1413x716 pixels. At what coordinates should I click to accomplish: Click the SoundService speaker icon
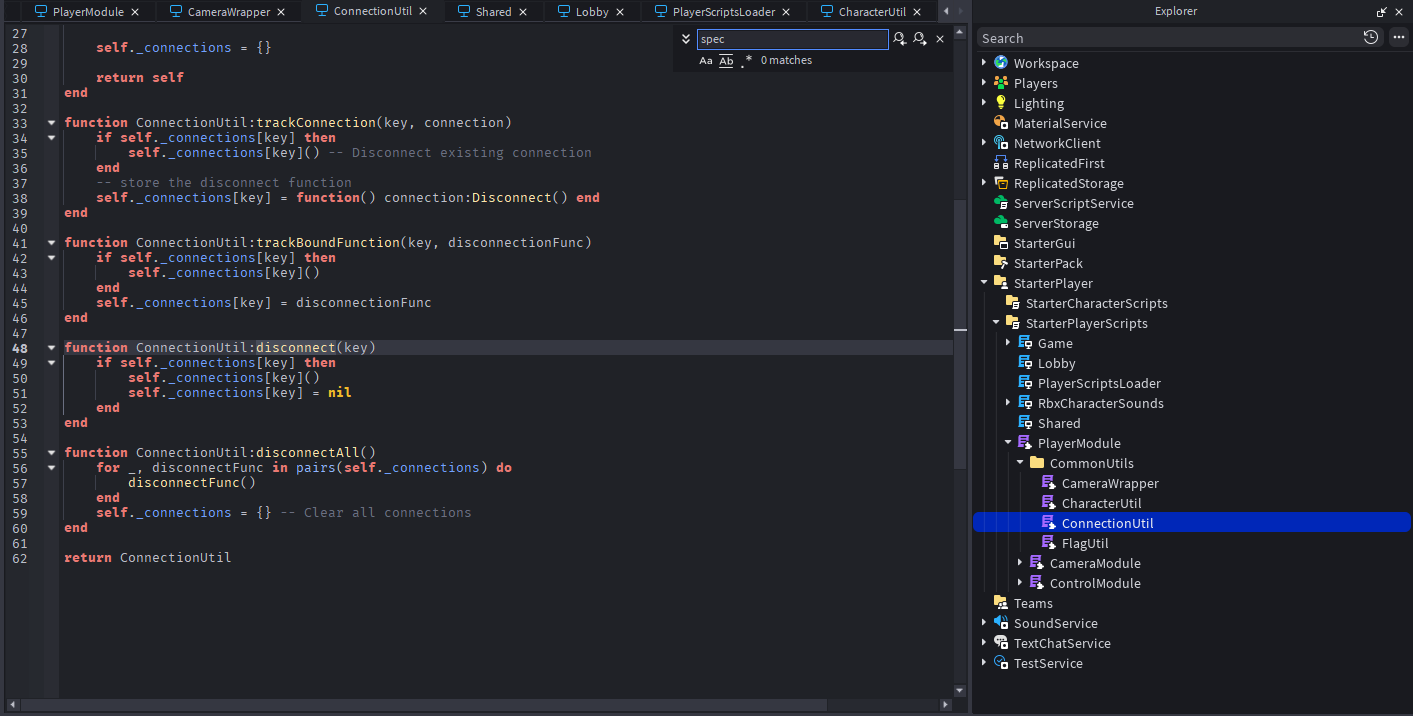point(1001,622)
